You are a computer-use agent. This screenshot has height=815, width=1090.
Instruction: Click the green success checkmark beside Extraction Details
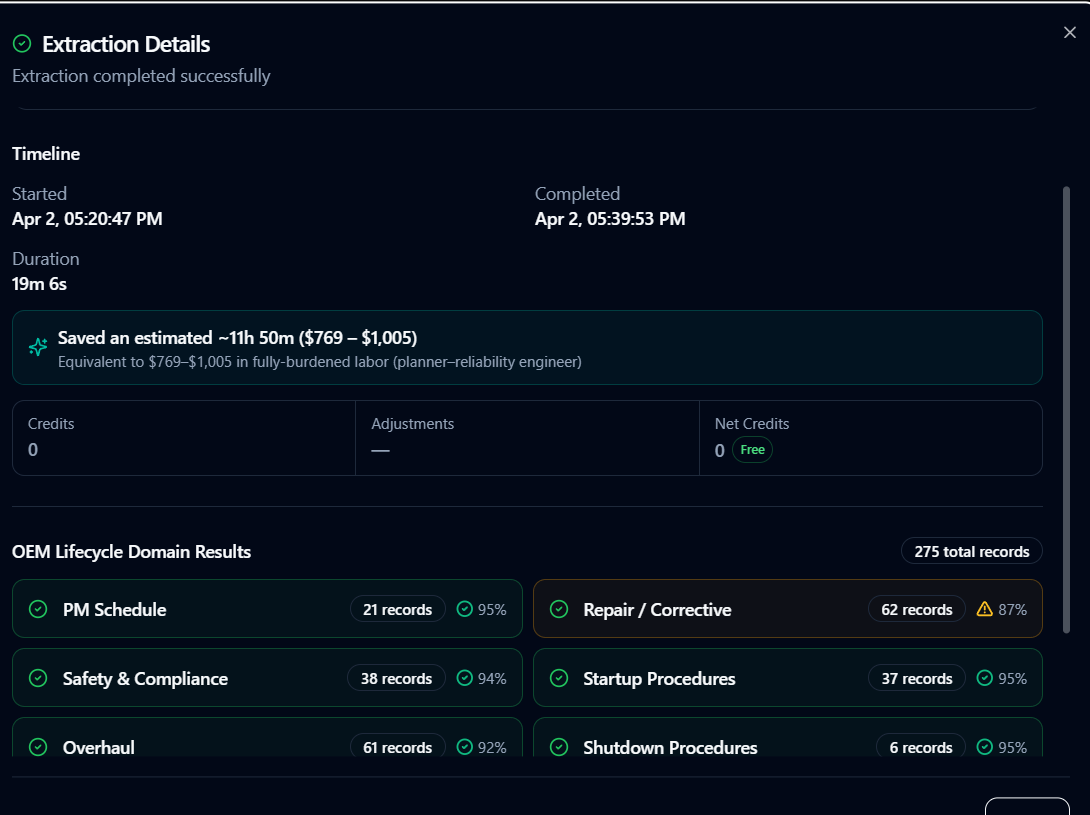pos(22,44)
